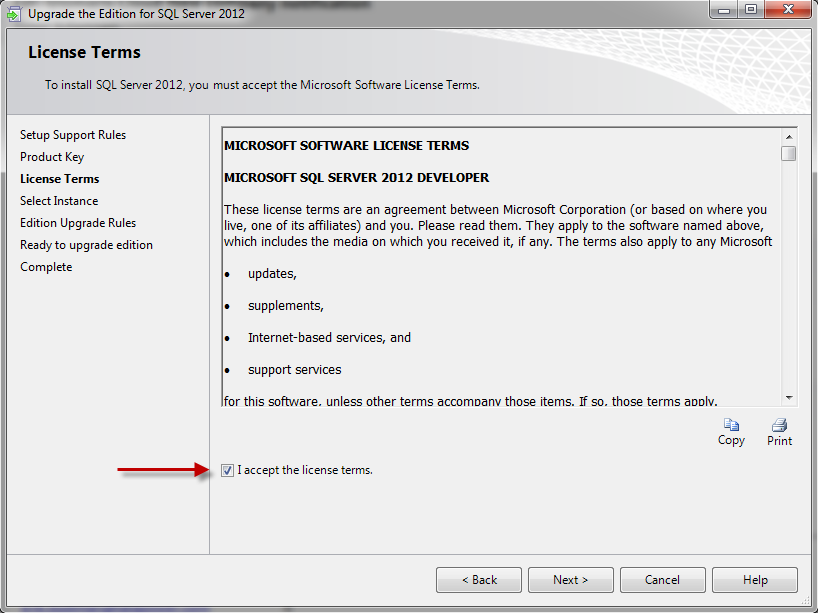818x613 pixels.
Task: Minimize the setup window
Action: [724, 9]
